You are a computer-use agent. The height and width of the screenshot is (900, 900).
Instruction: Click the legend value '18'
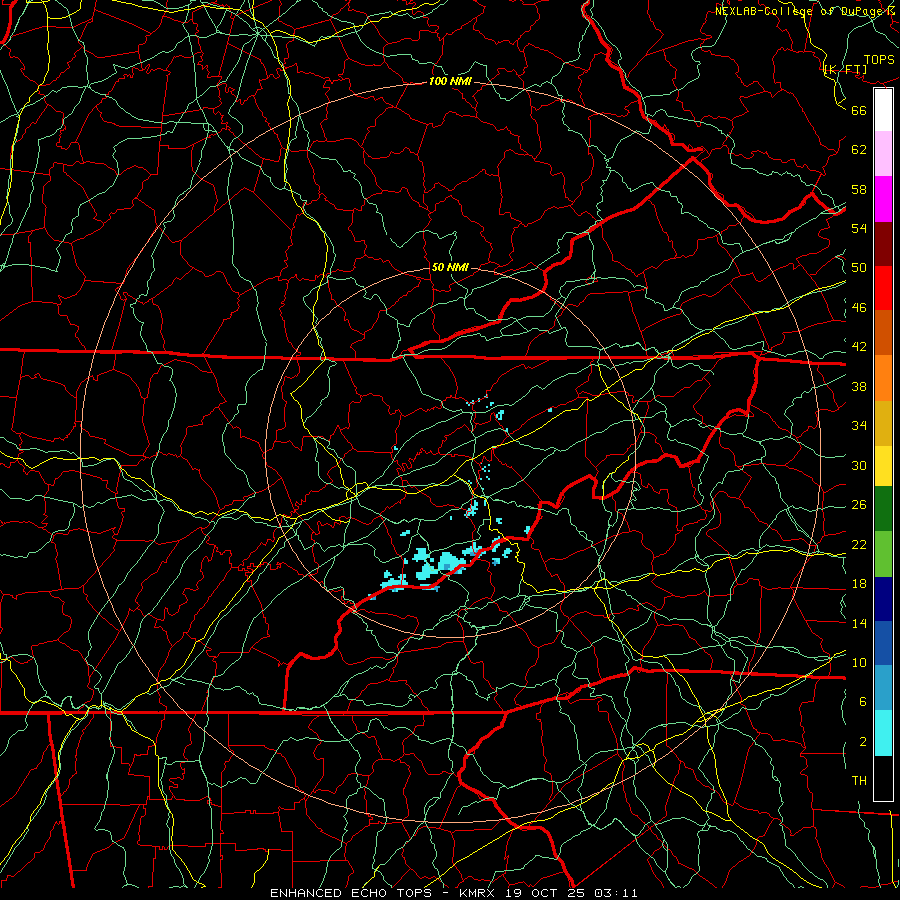(x=859, y=584)
